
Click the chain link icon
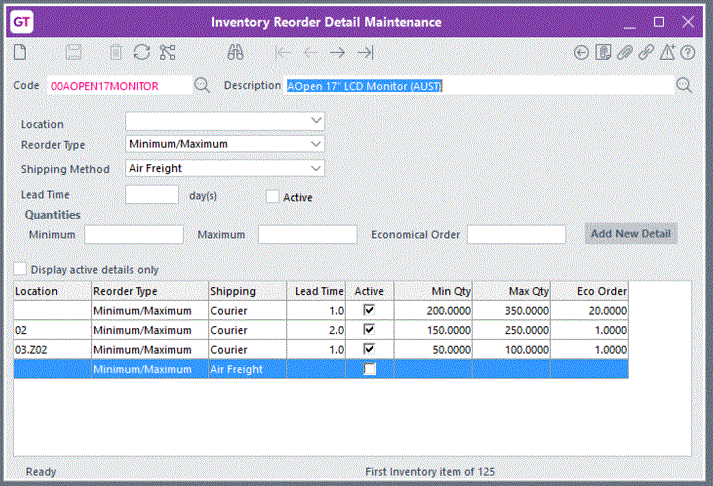click(x=646, y=53)
